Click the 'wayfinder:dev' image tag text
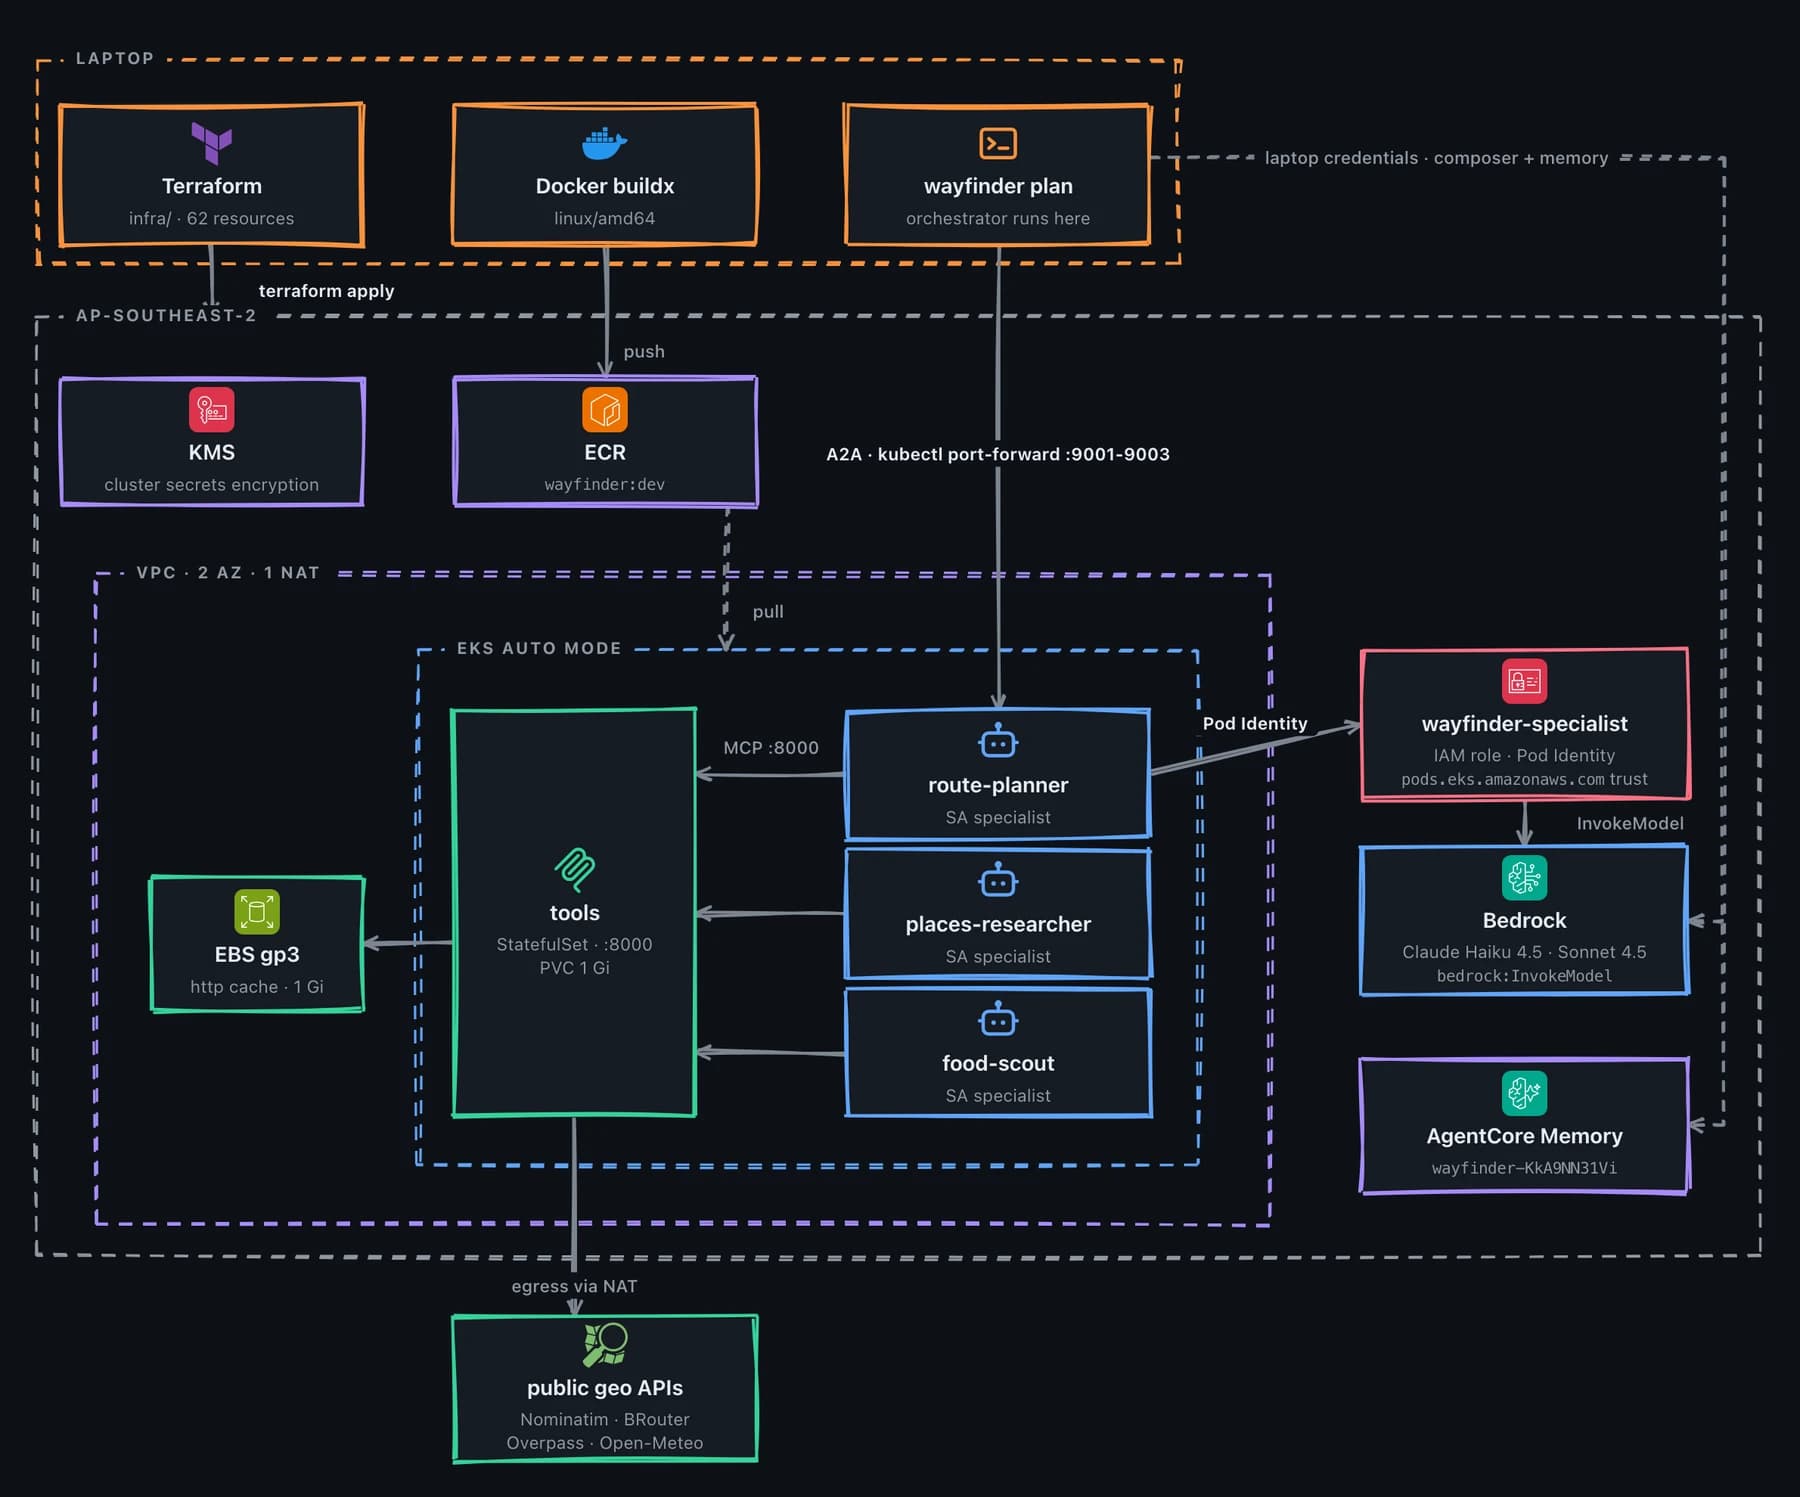Image resolution: width=1800 pixels, height=1497 pixels. click(x=605, y=484)
